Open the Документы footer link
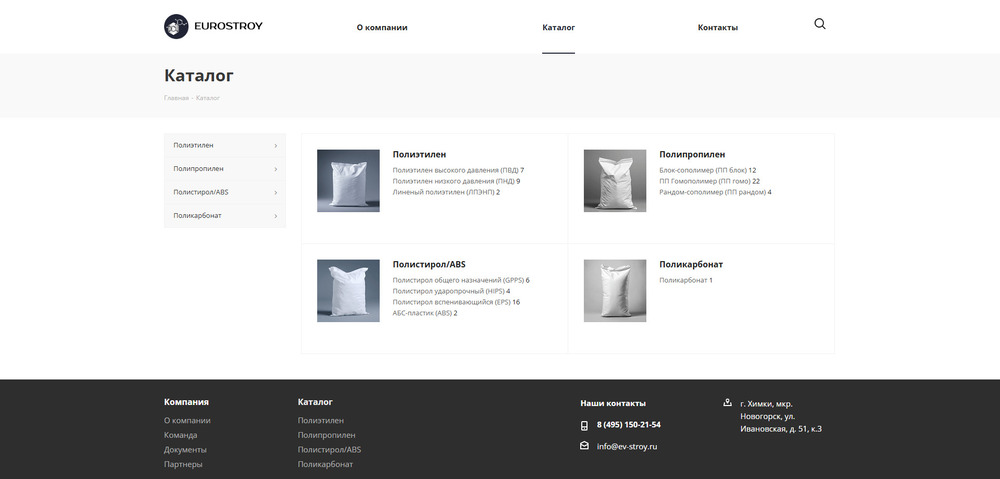This screenshot has height=479, width=1000. coord(185,450)
